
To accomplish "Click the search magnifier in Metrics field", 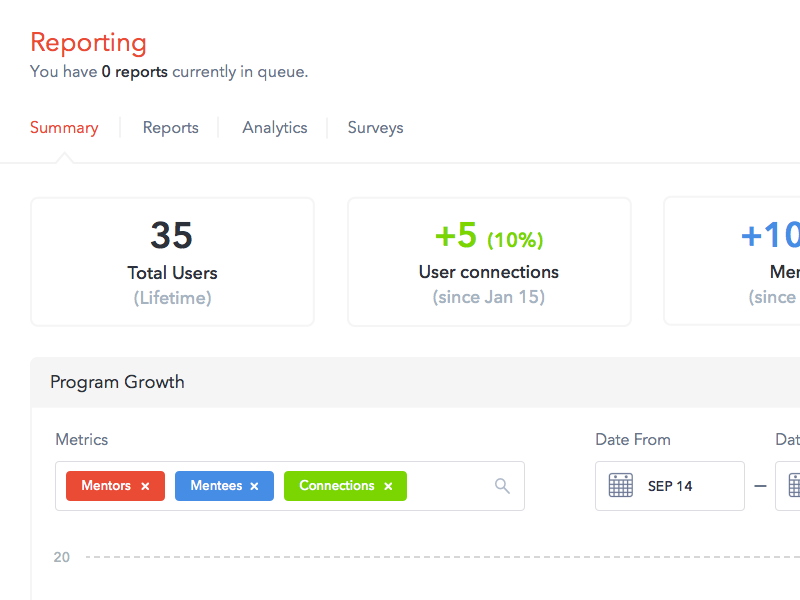I will tap(503, 486).
